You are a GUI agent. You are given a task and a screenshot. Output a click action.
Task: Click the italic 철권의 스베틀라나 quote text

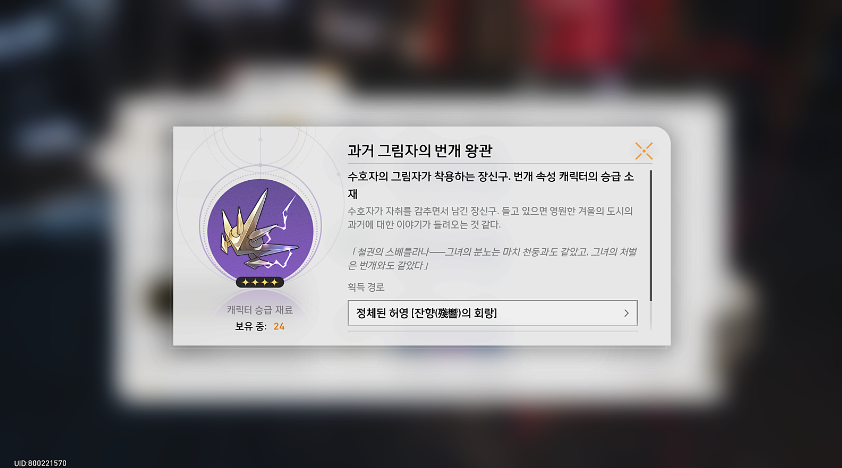(492, 258)
